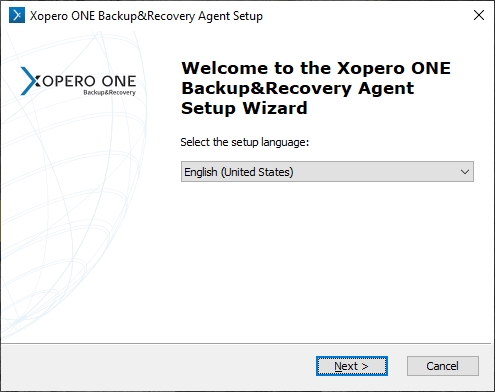495x392 pixels.
Task: Close the Agent Setup window
Action: tap(479, 15)
